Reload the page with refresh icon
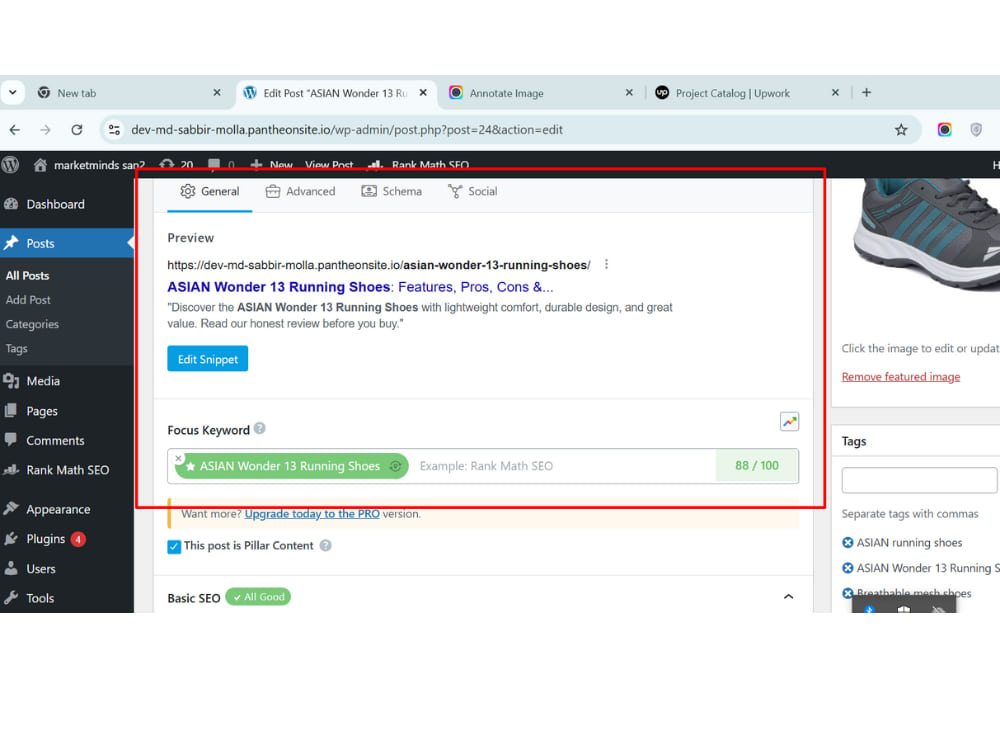Screen dimensions: 1000x750 (77, 129)
